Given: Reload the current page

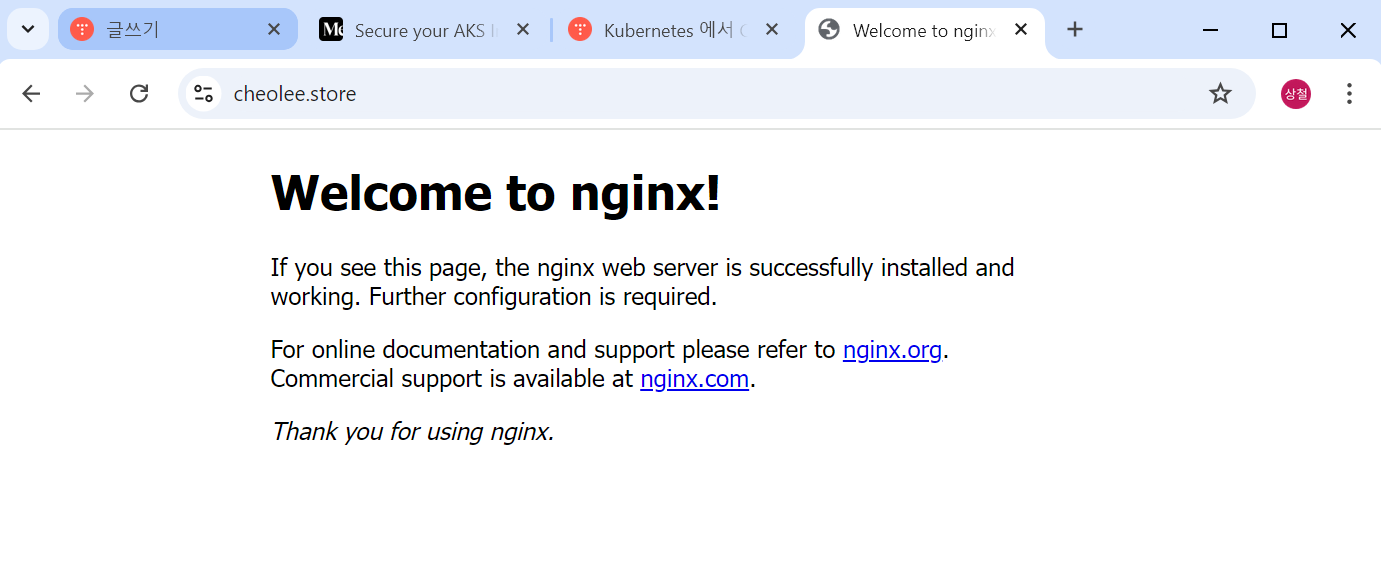Looking at the screenshot, I should 139,94.
